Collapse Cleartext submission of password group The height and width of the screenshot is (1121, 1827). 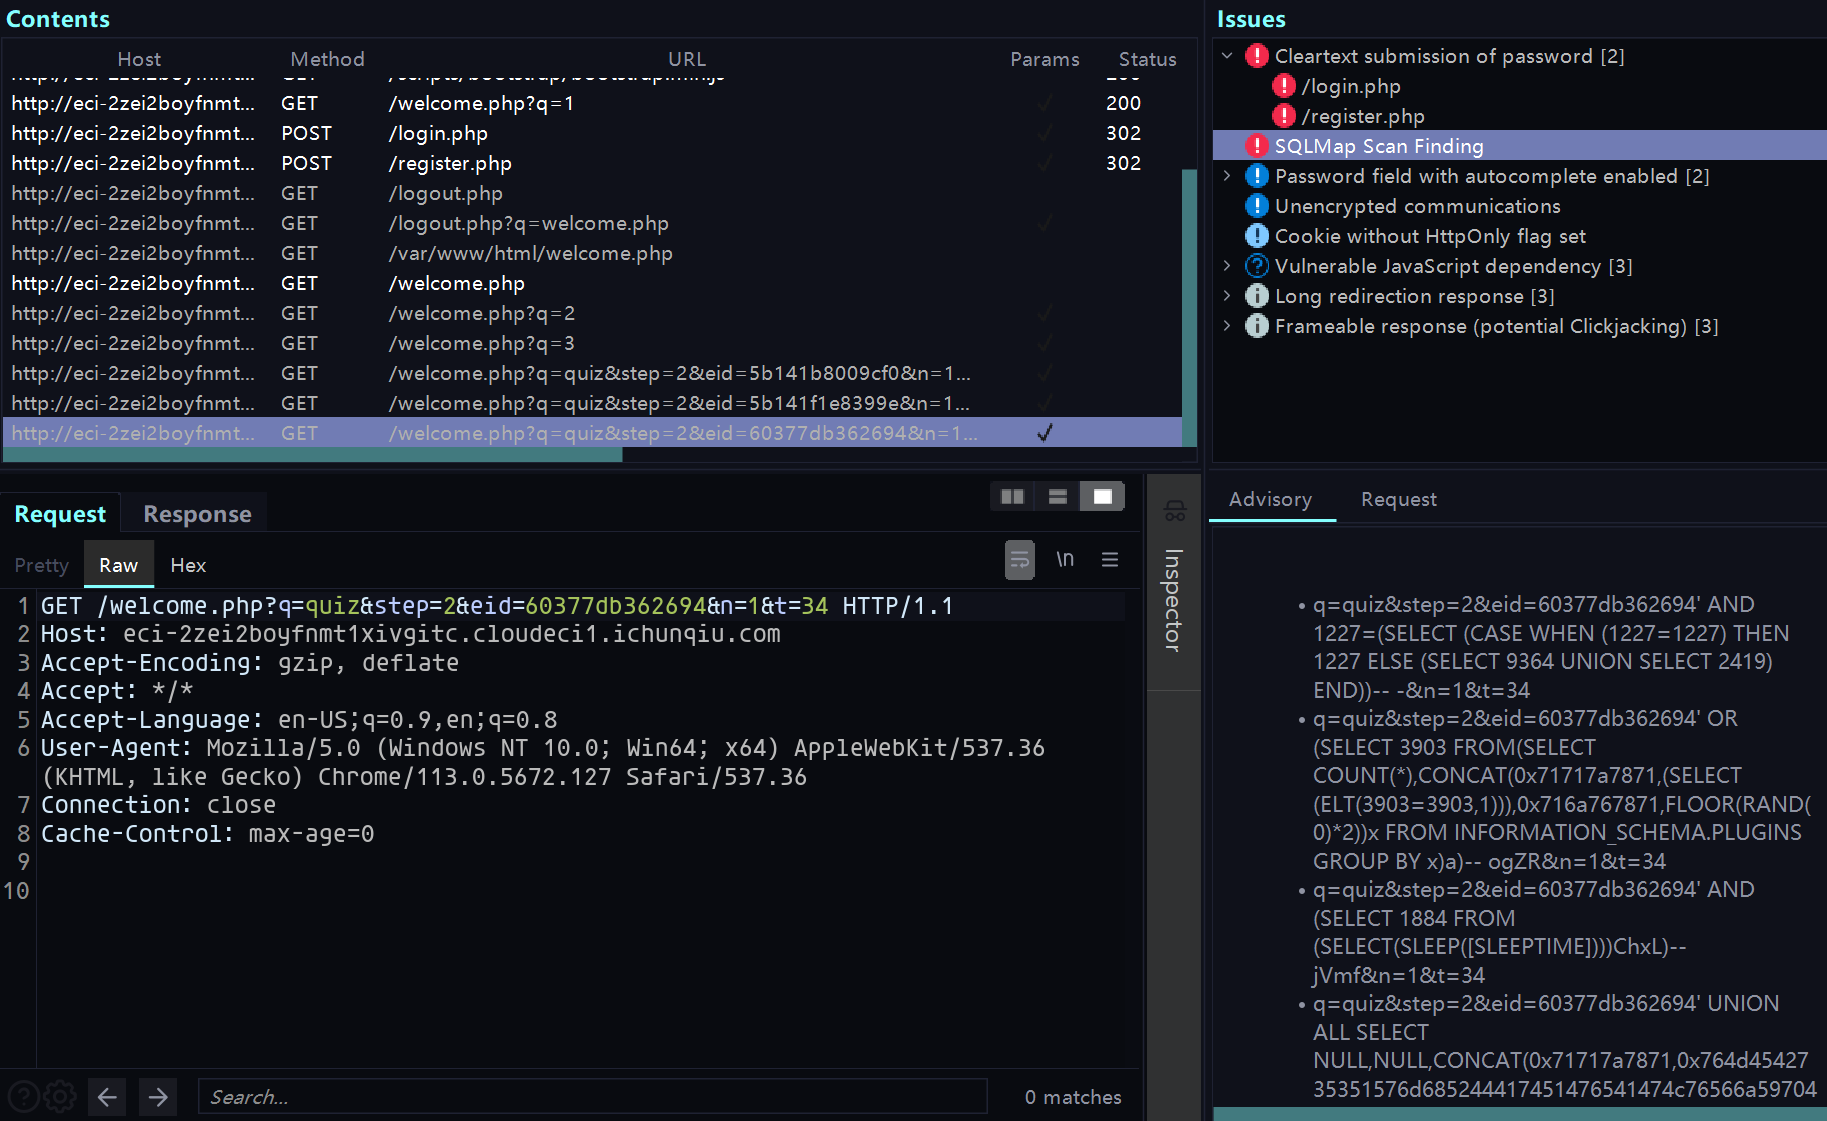pyautogui.click(x=1227, y=56)
